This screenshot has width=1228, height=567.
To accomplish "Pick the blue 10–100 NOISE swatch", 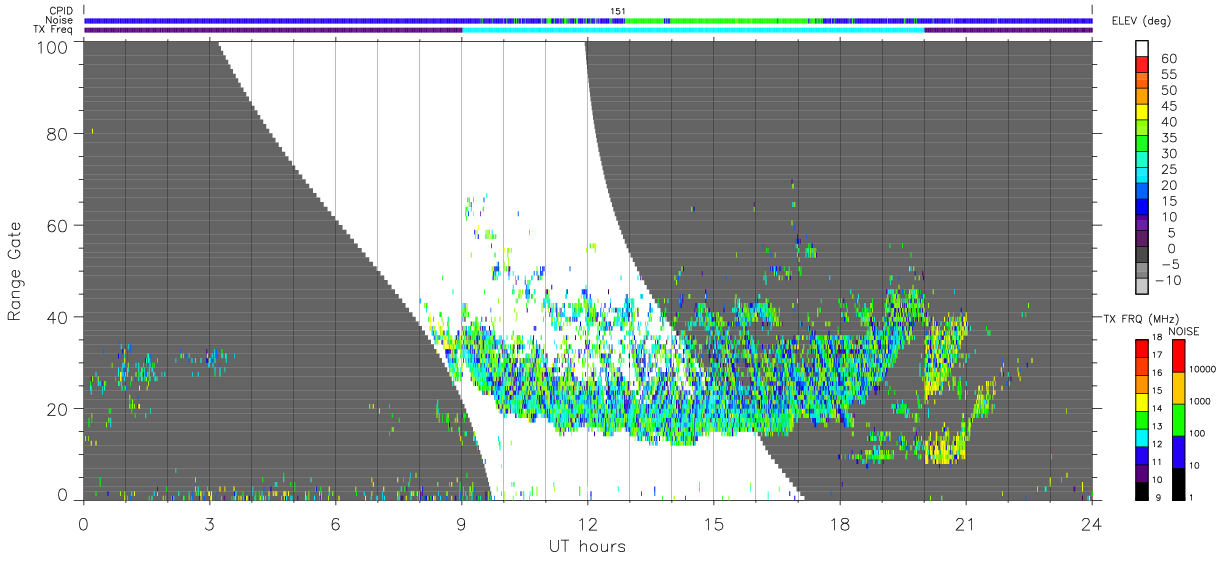I will (x=1178, y=451).
